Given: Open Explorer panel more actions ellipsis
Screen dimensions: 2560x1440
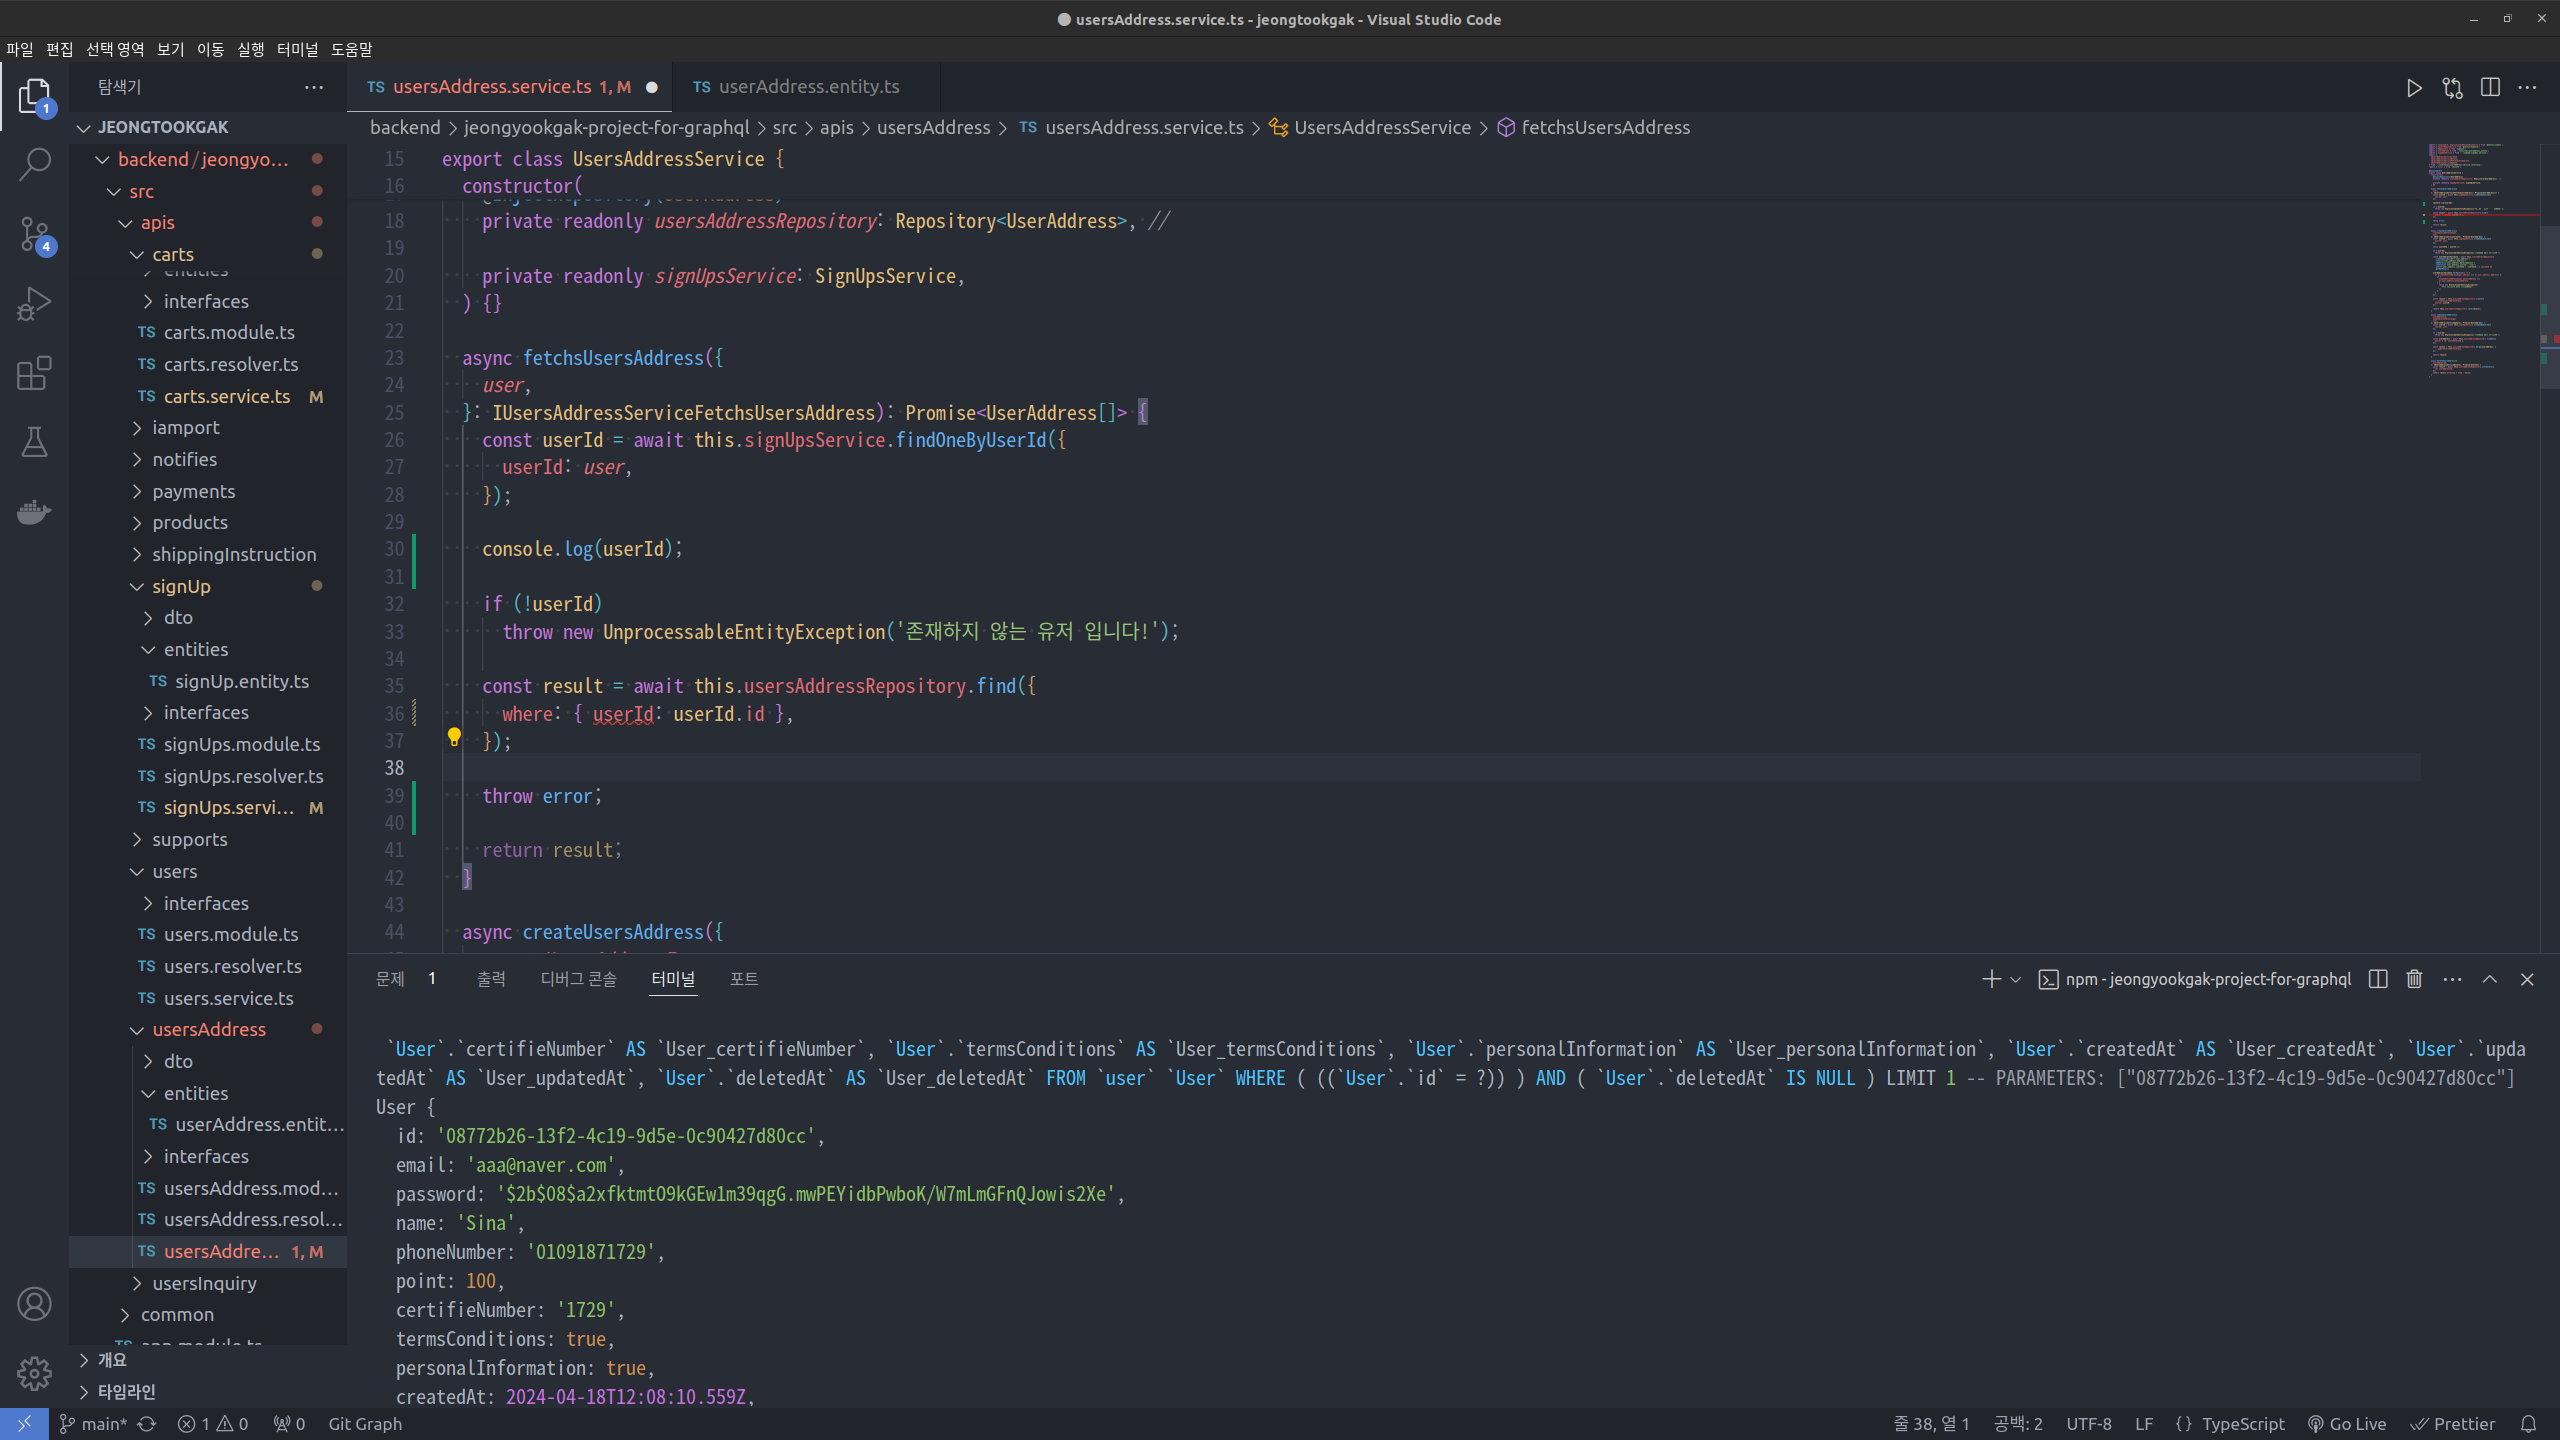Looking at the screenshot, I should (x=314, y=88).
